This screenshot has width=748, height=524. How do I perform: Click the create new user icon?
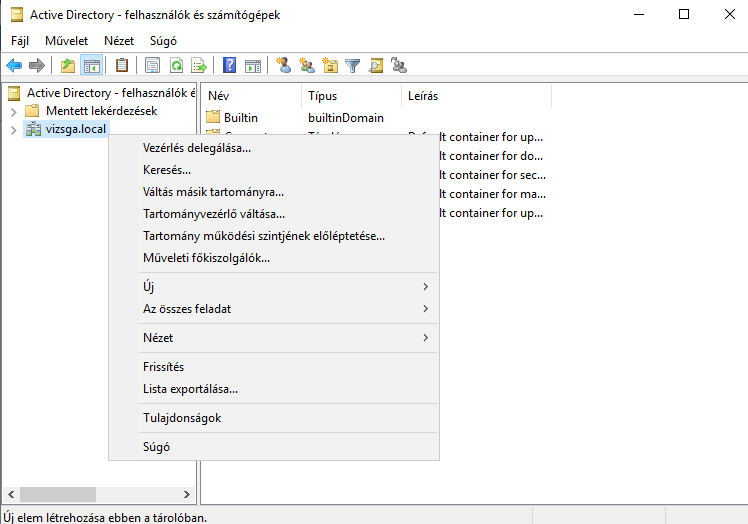(x=284, y=66)
